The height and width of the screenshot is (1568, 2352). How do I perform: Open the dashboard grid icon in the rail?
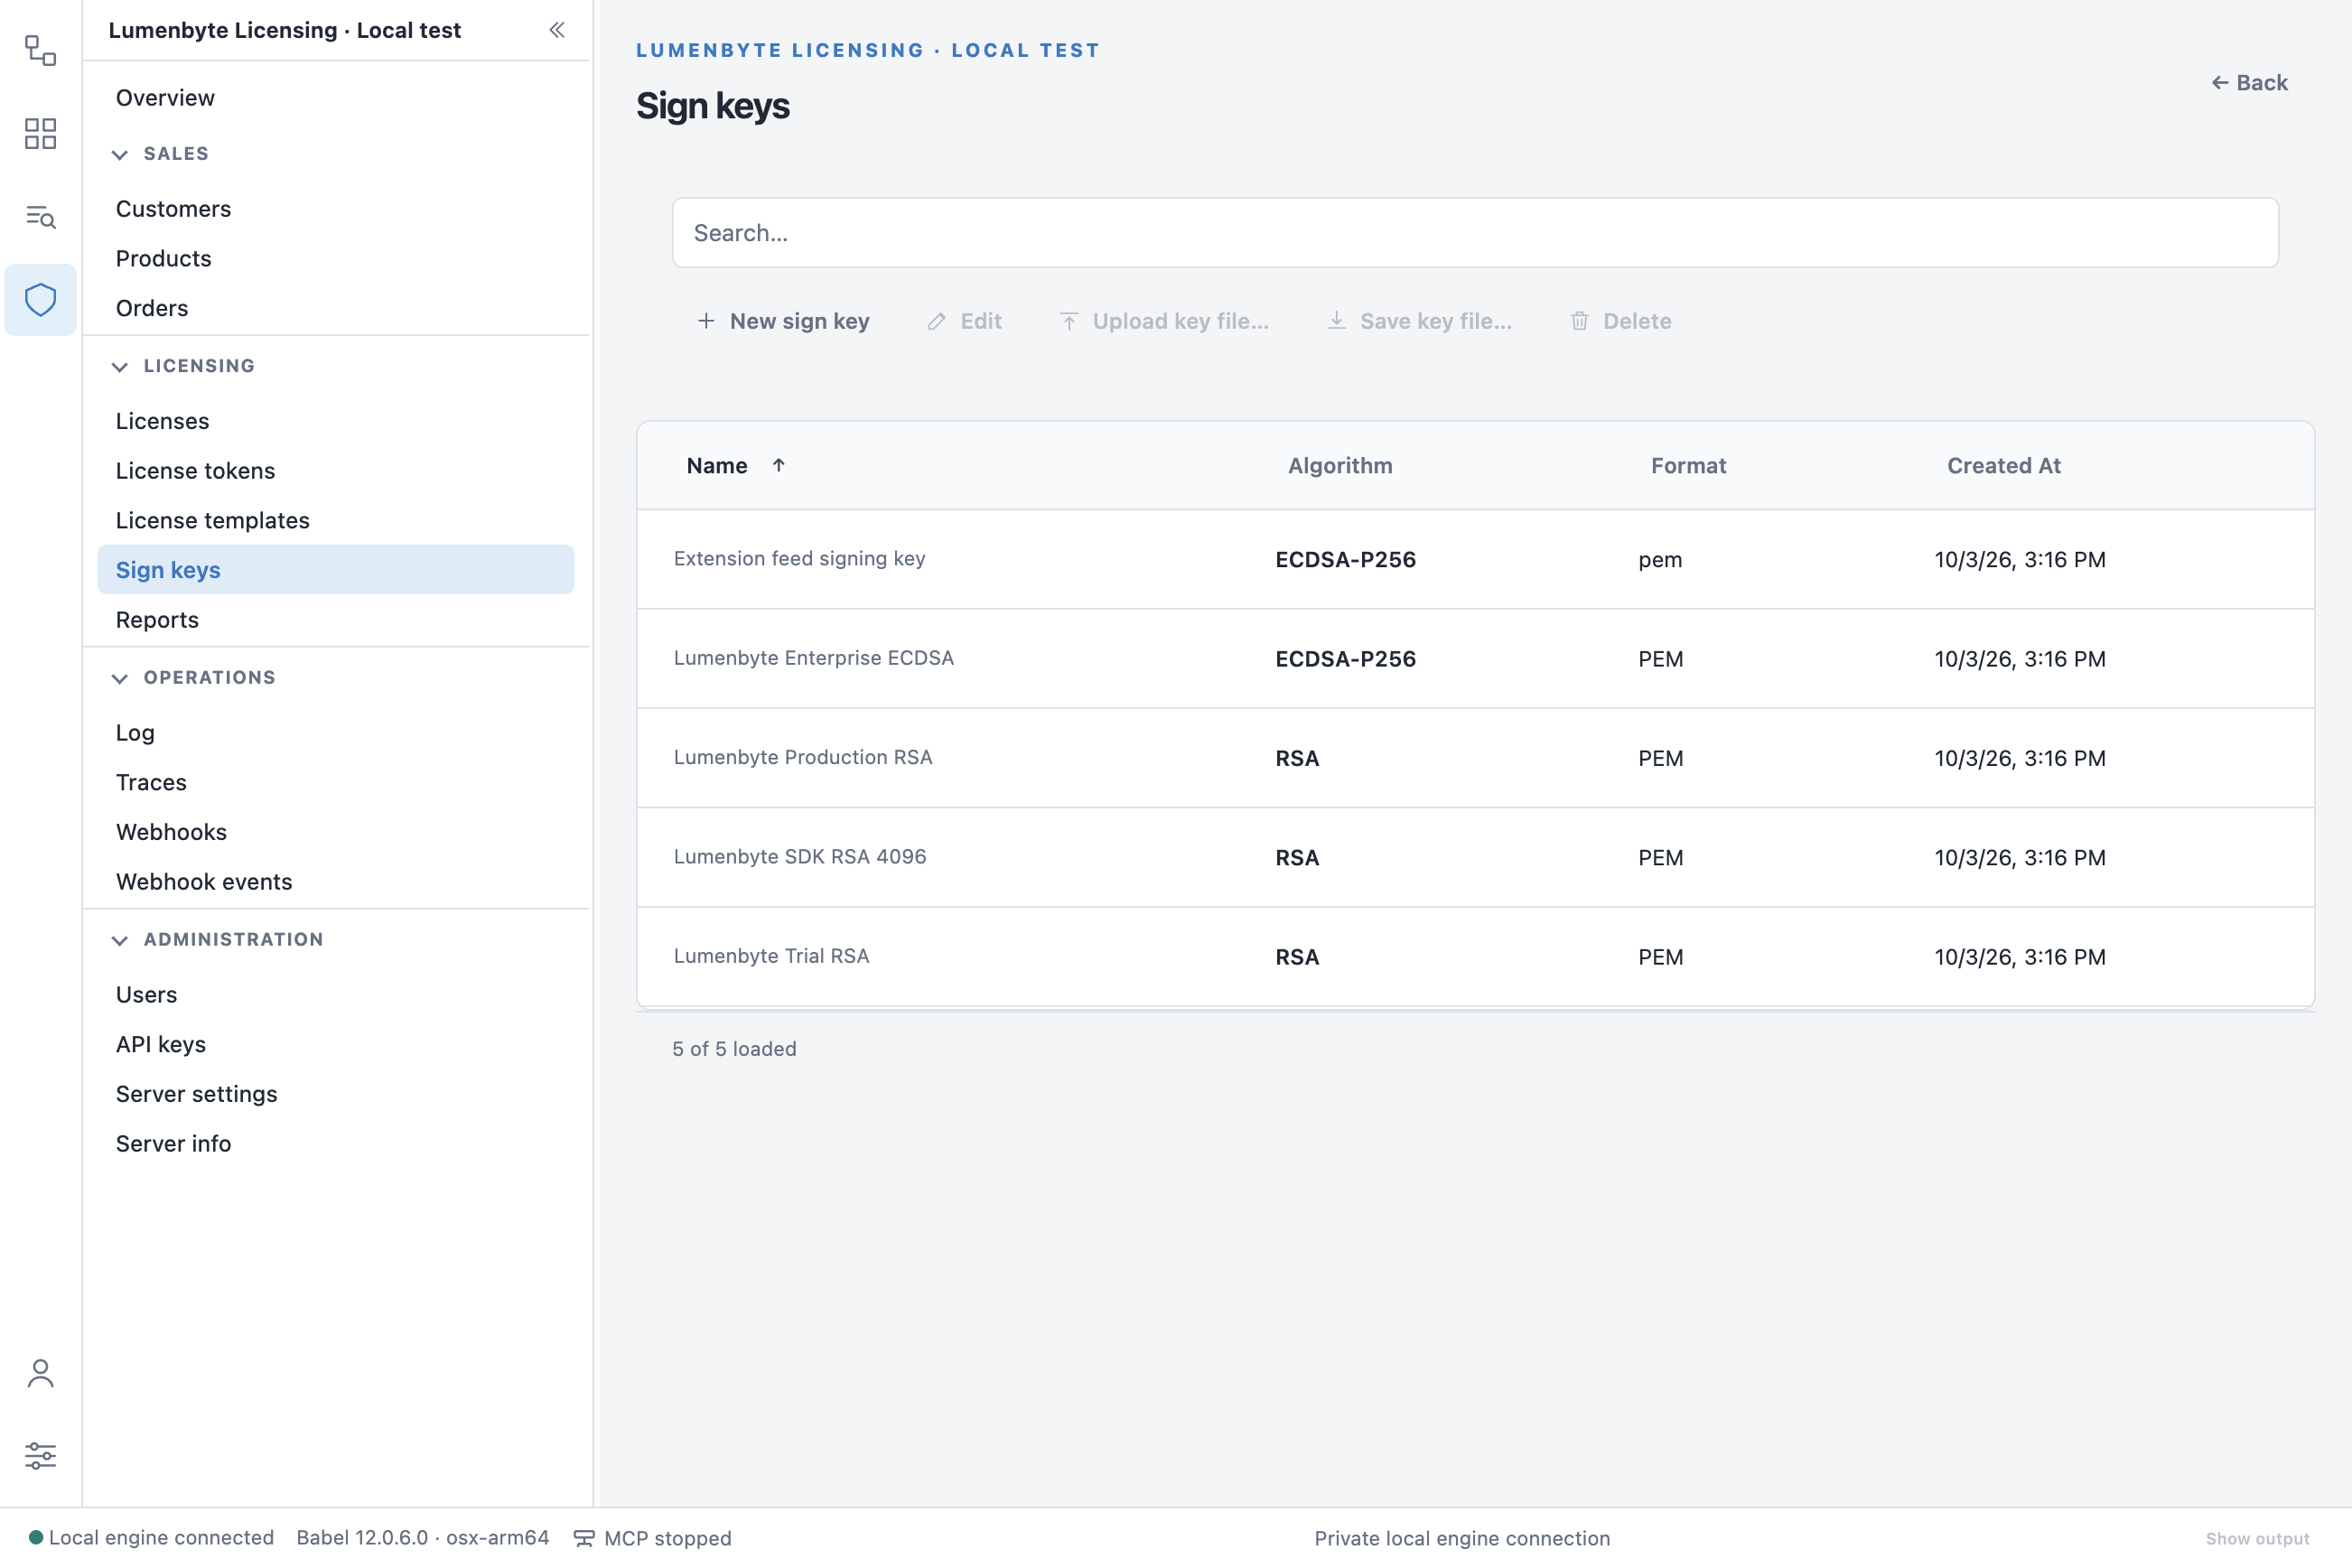point(40,133)
